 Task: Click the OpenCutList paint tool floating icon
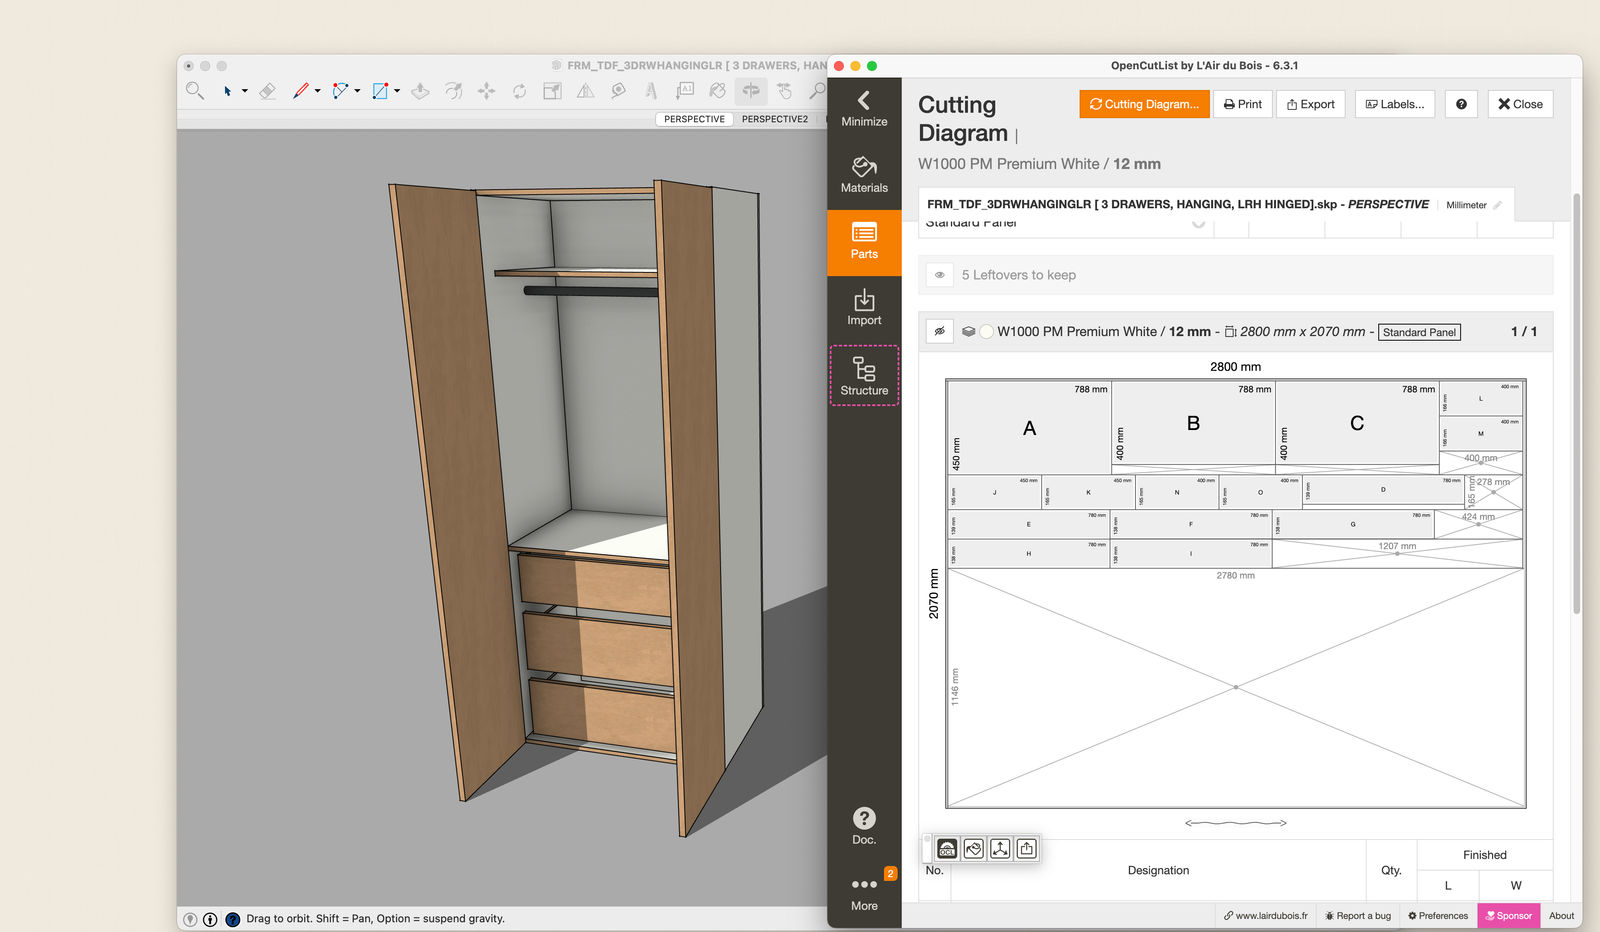point(974,849)
